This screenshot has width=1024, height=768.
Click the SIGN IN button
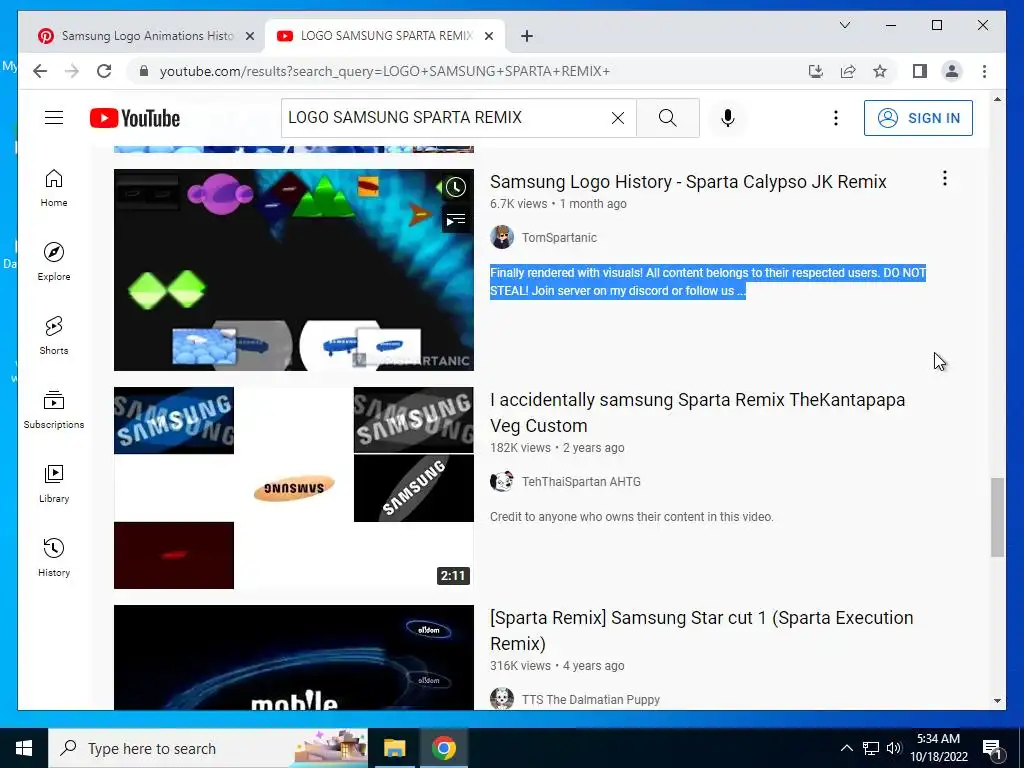(x=918, y=118)
